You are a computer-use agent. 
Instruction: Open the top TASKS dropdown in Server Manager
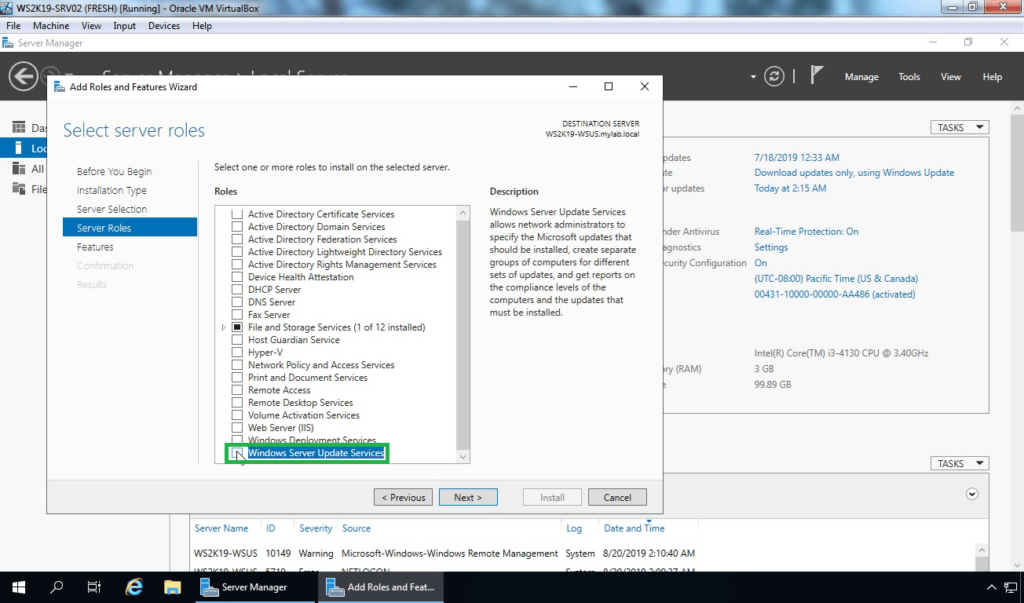[x=959, y=127]
